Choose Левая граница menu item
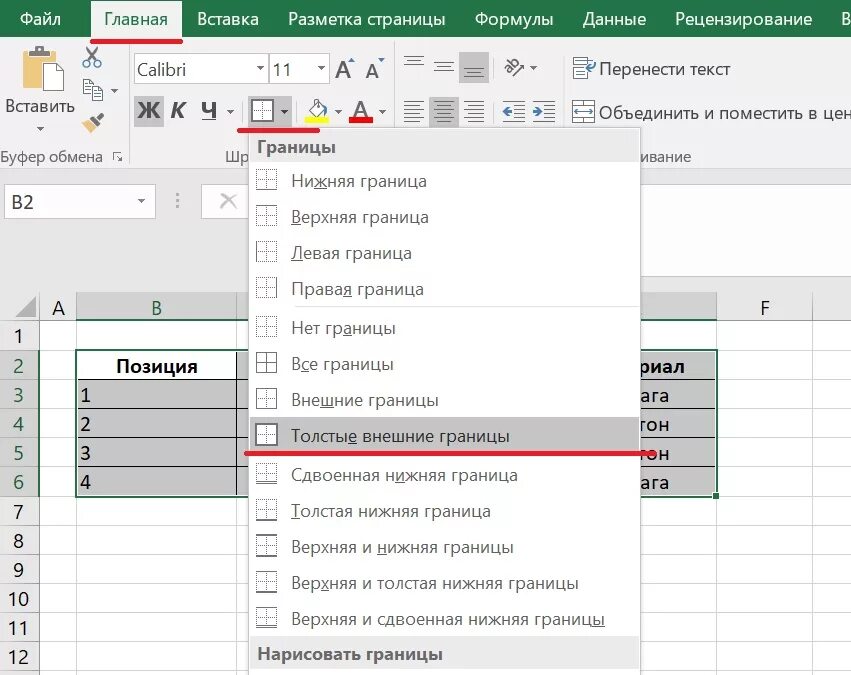Image resolution: width=851 pixels, height=675 pixels. coord(444,253)
